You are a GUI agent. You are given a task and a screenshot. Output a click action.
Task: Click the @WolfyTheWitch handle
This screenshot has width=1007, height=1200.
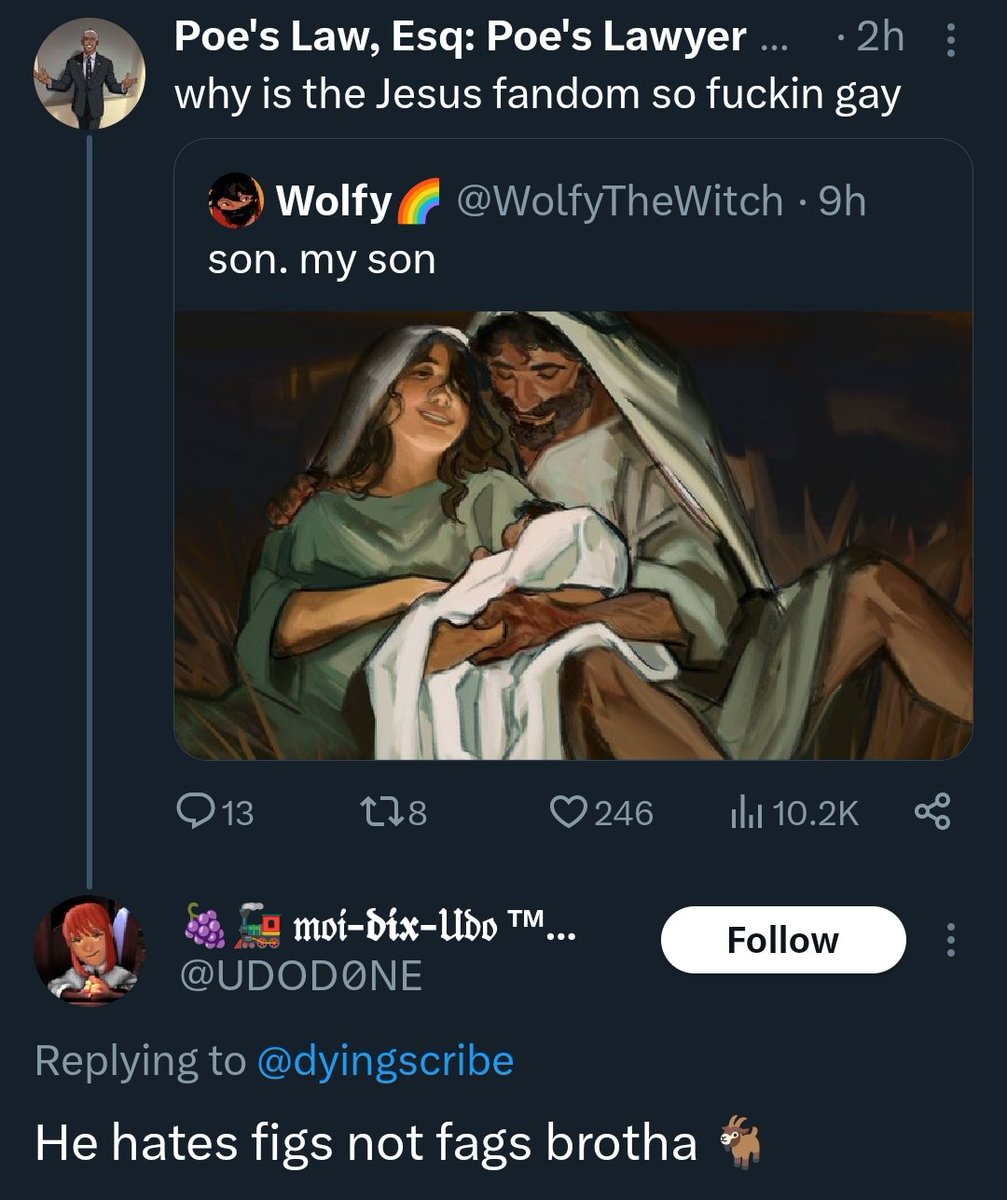619,202
